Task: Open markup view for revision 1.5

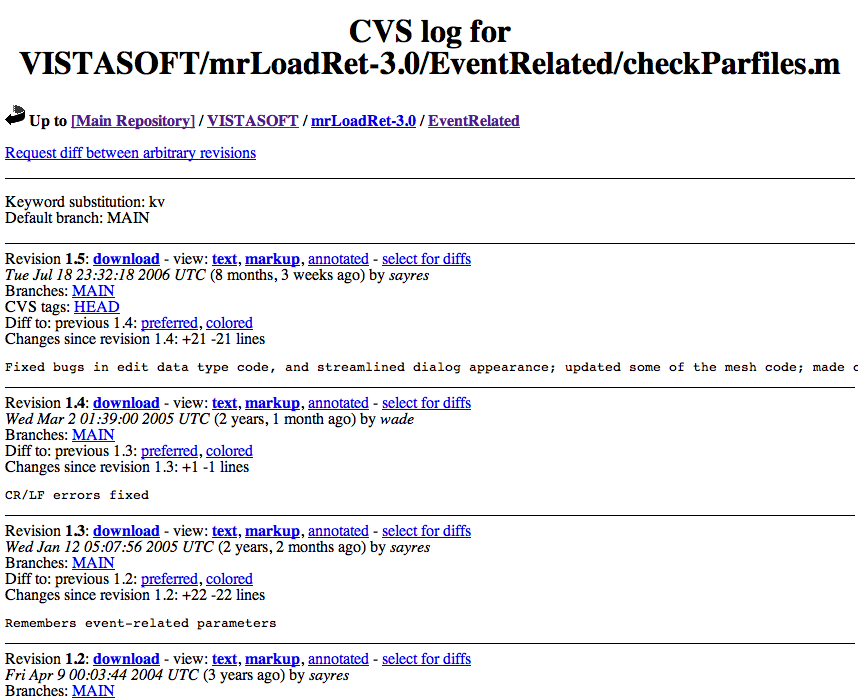Action: click(272, 259)
